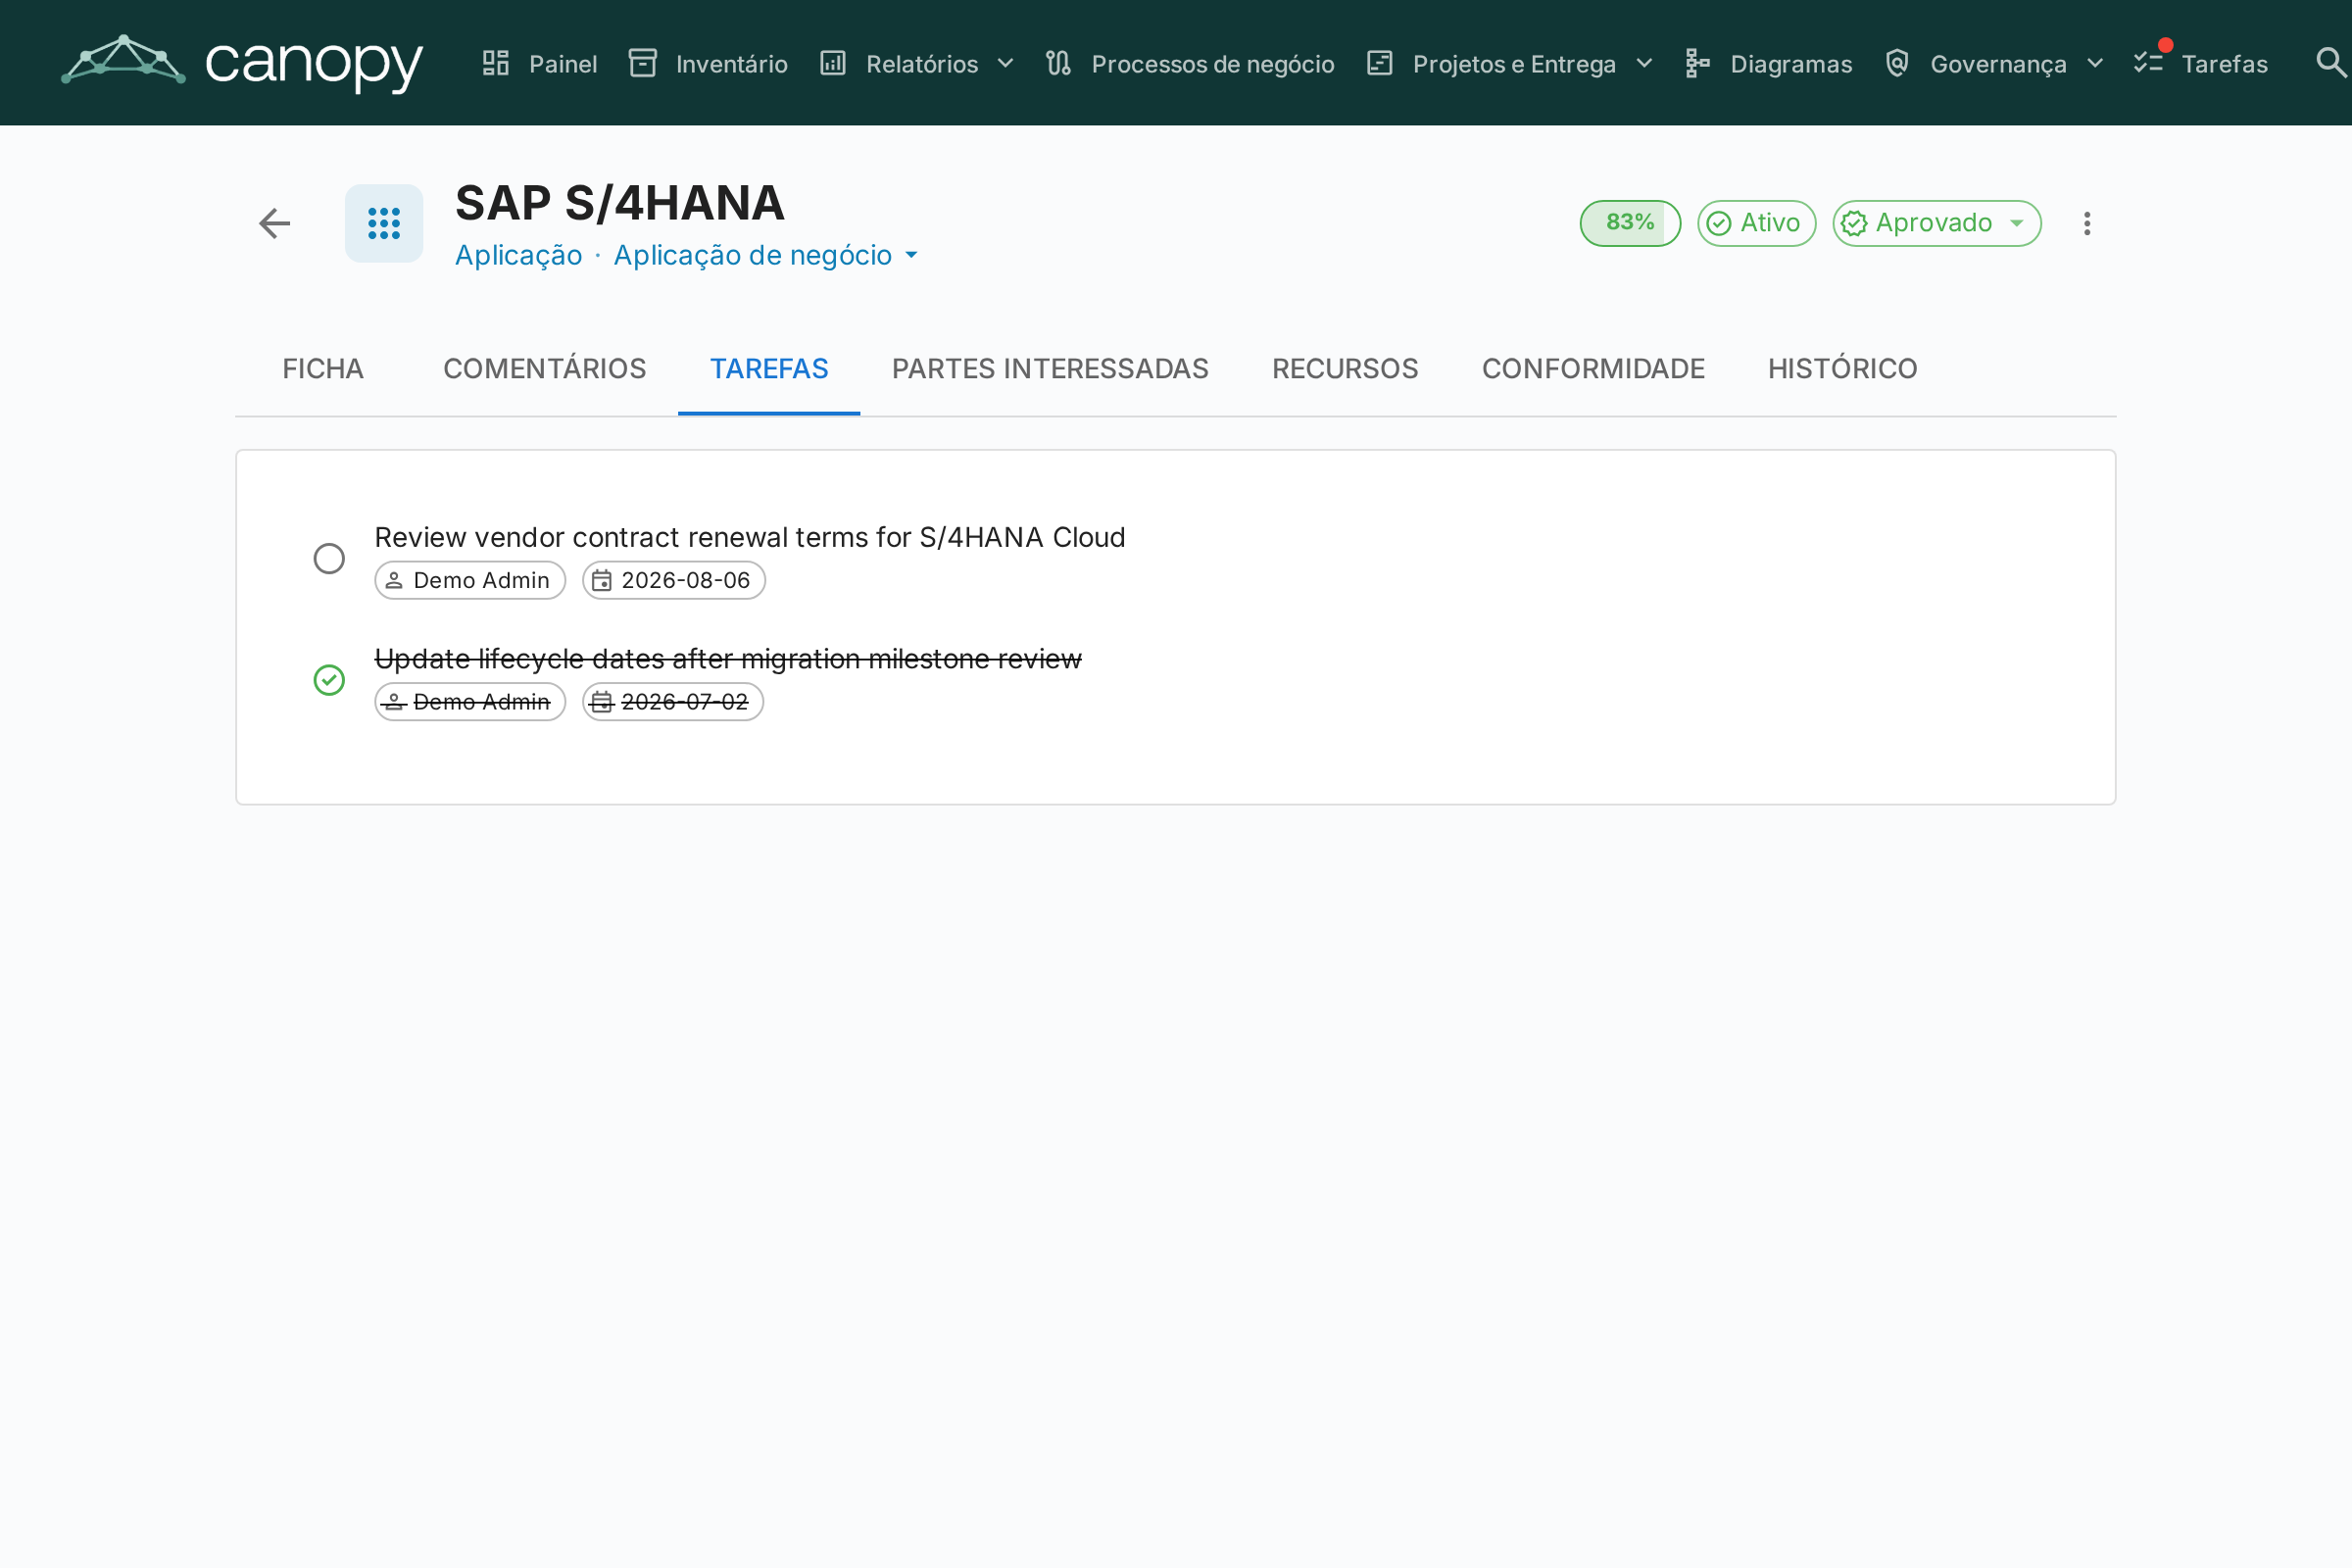Open the RECURSOS tab
The height and width of the screenshot is (1568, 2352).
[1345, 369]
